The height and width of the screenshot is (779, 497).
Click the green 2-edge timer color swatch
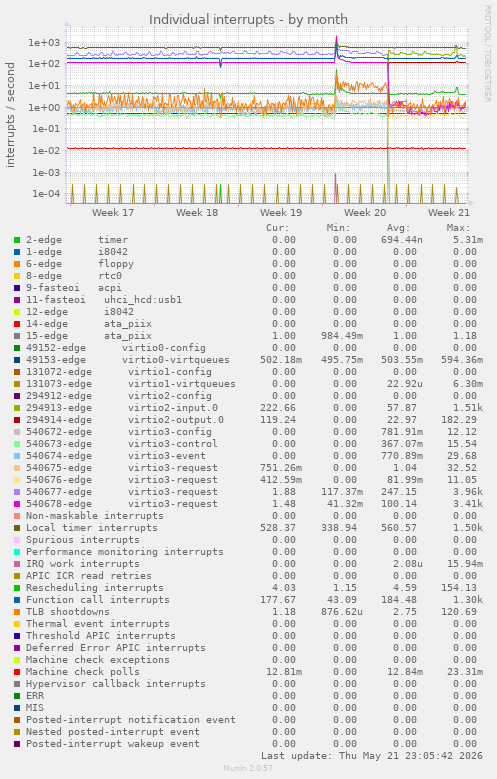[17, 240]
